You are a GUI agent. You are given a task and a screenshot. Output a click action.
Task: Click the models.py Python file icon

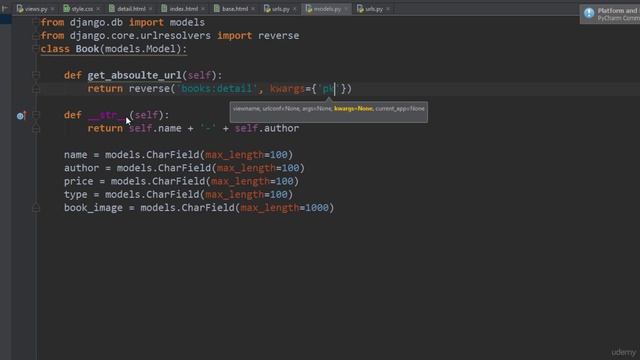309,9
